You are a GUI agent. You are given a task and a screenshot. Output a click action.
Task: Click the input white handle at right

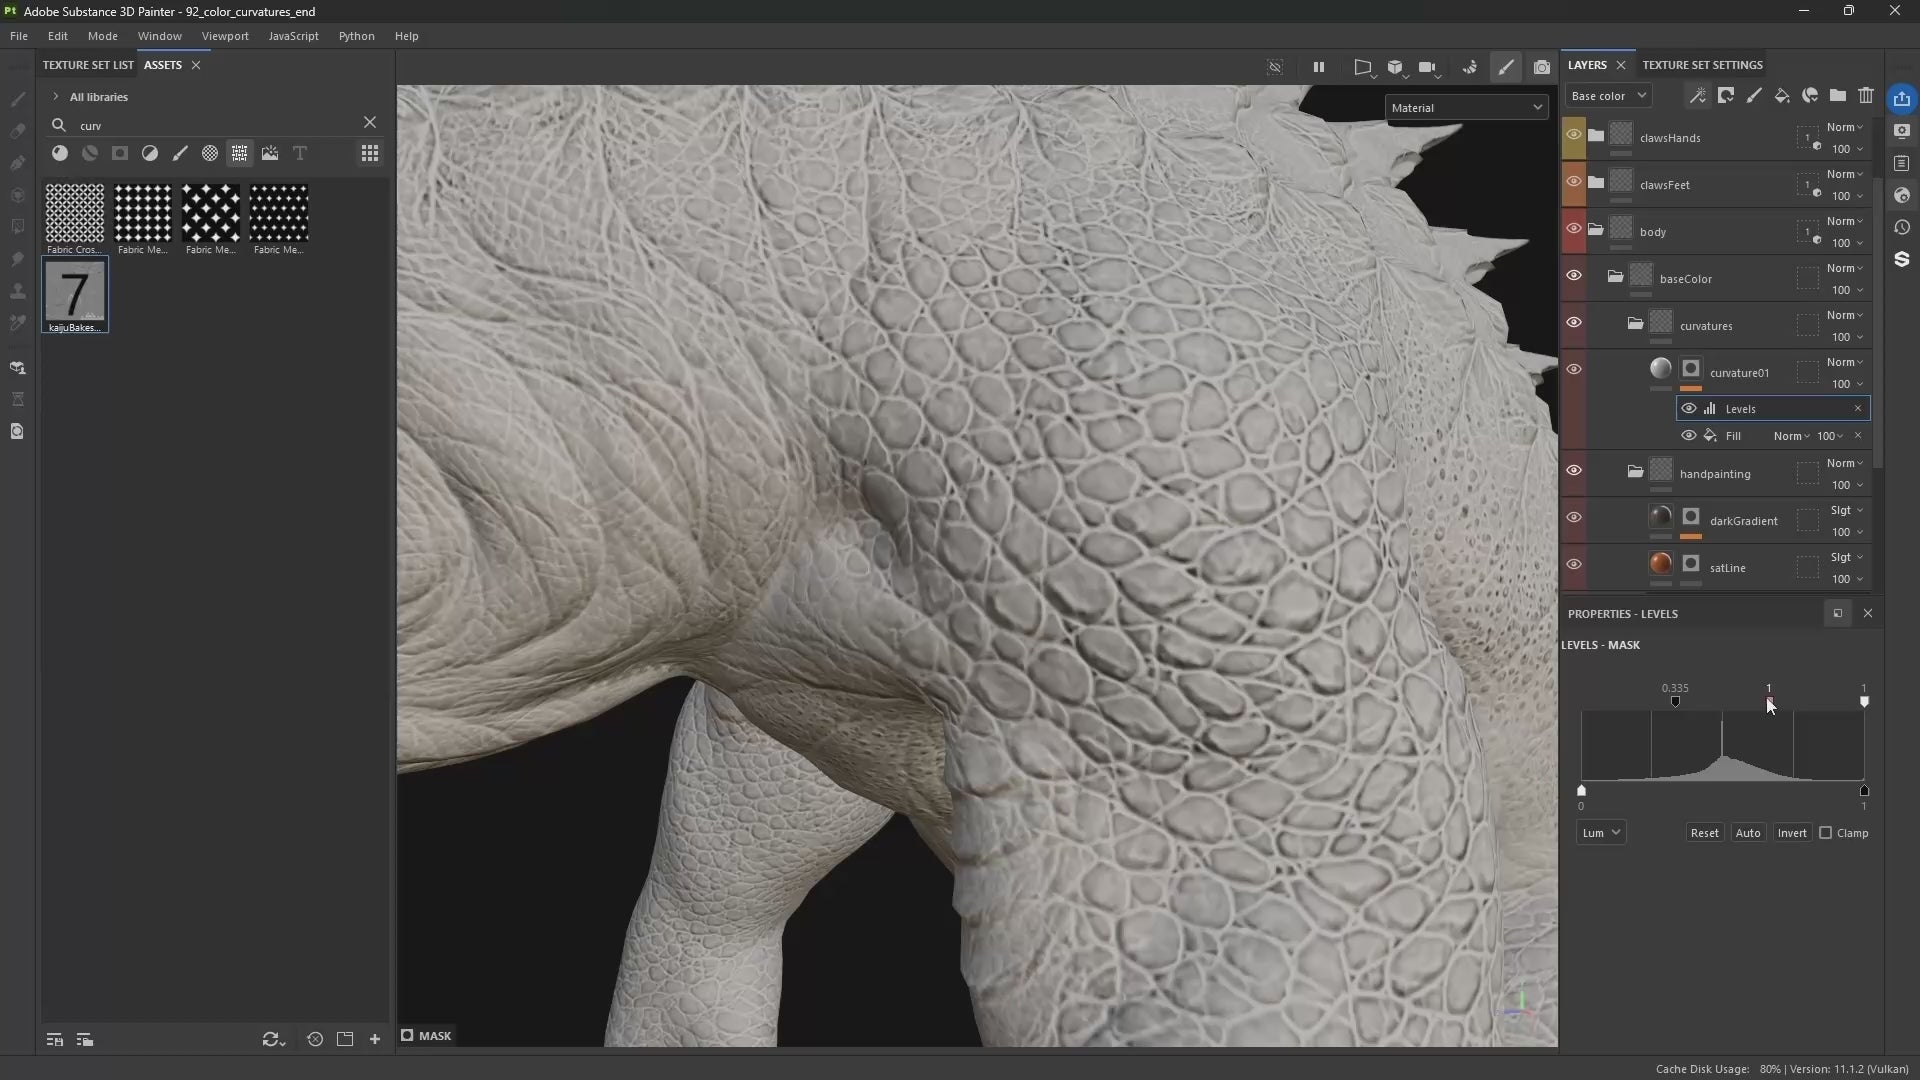pyautogui.click(x=1864, y=702)
